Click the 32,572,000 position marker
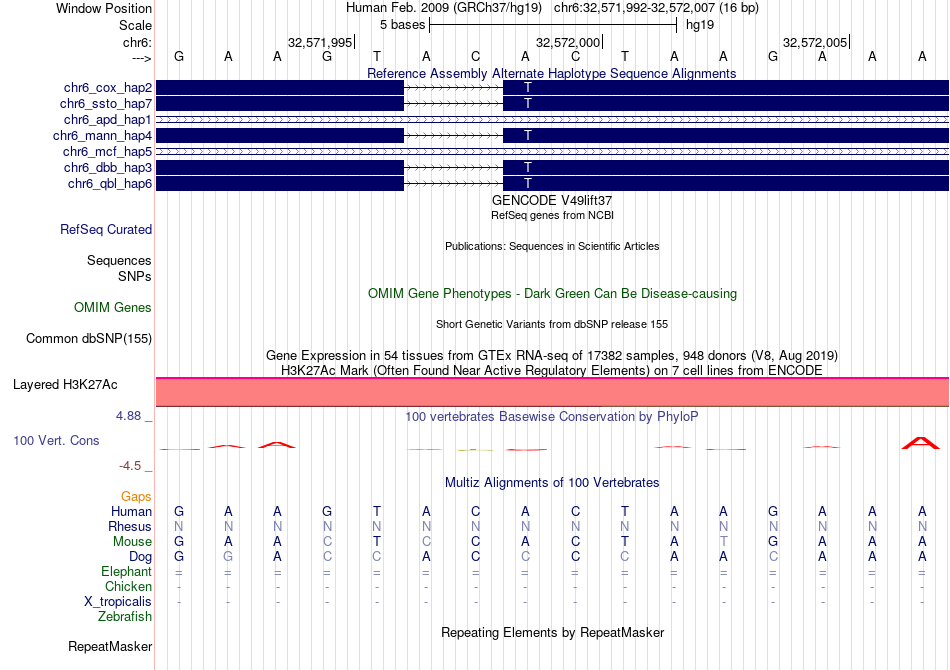Viewport: 950px width, 670px height. [x=568, y=42]
